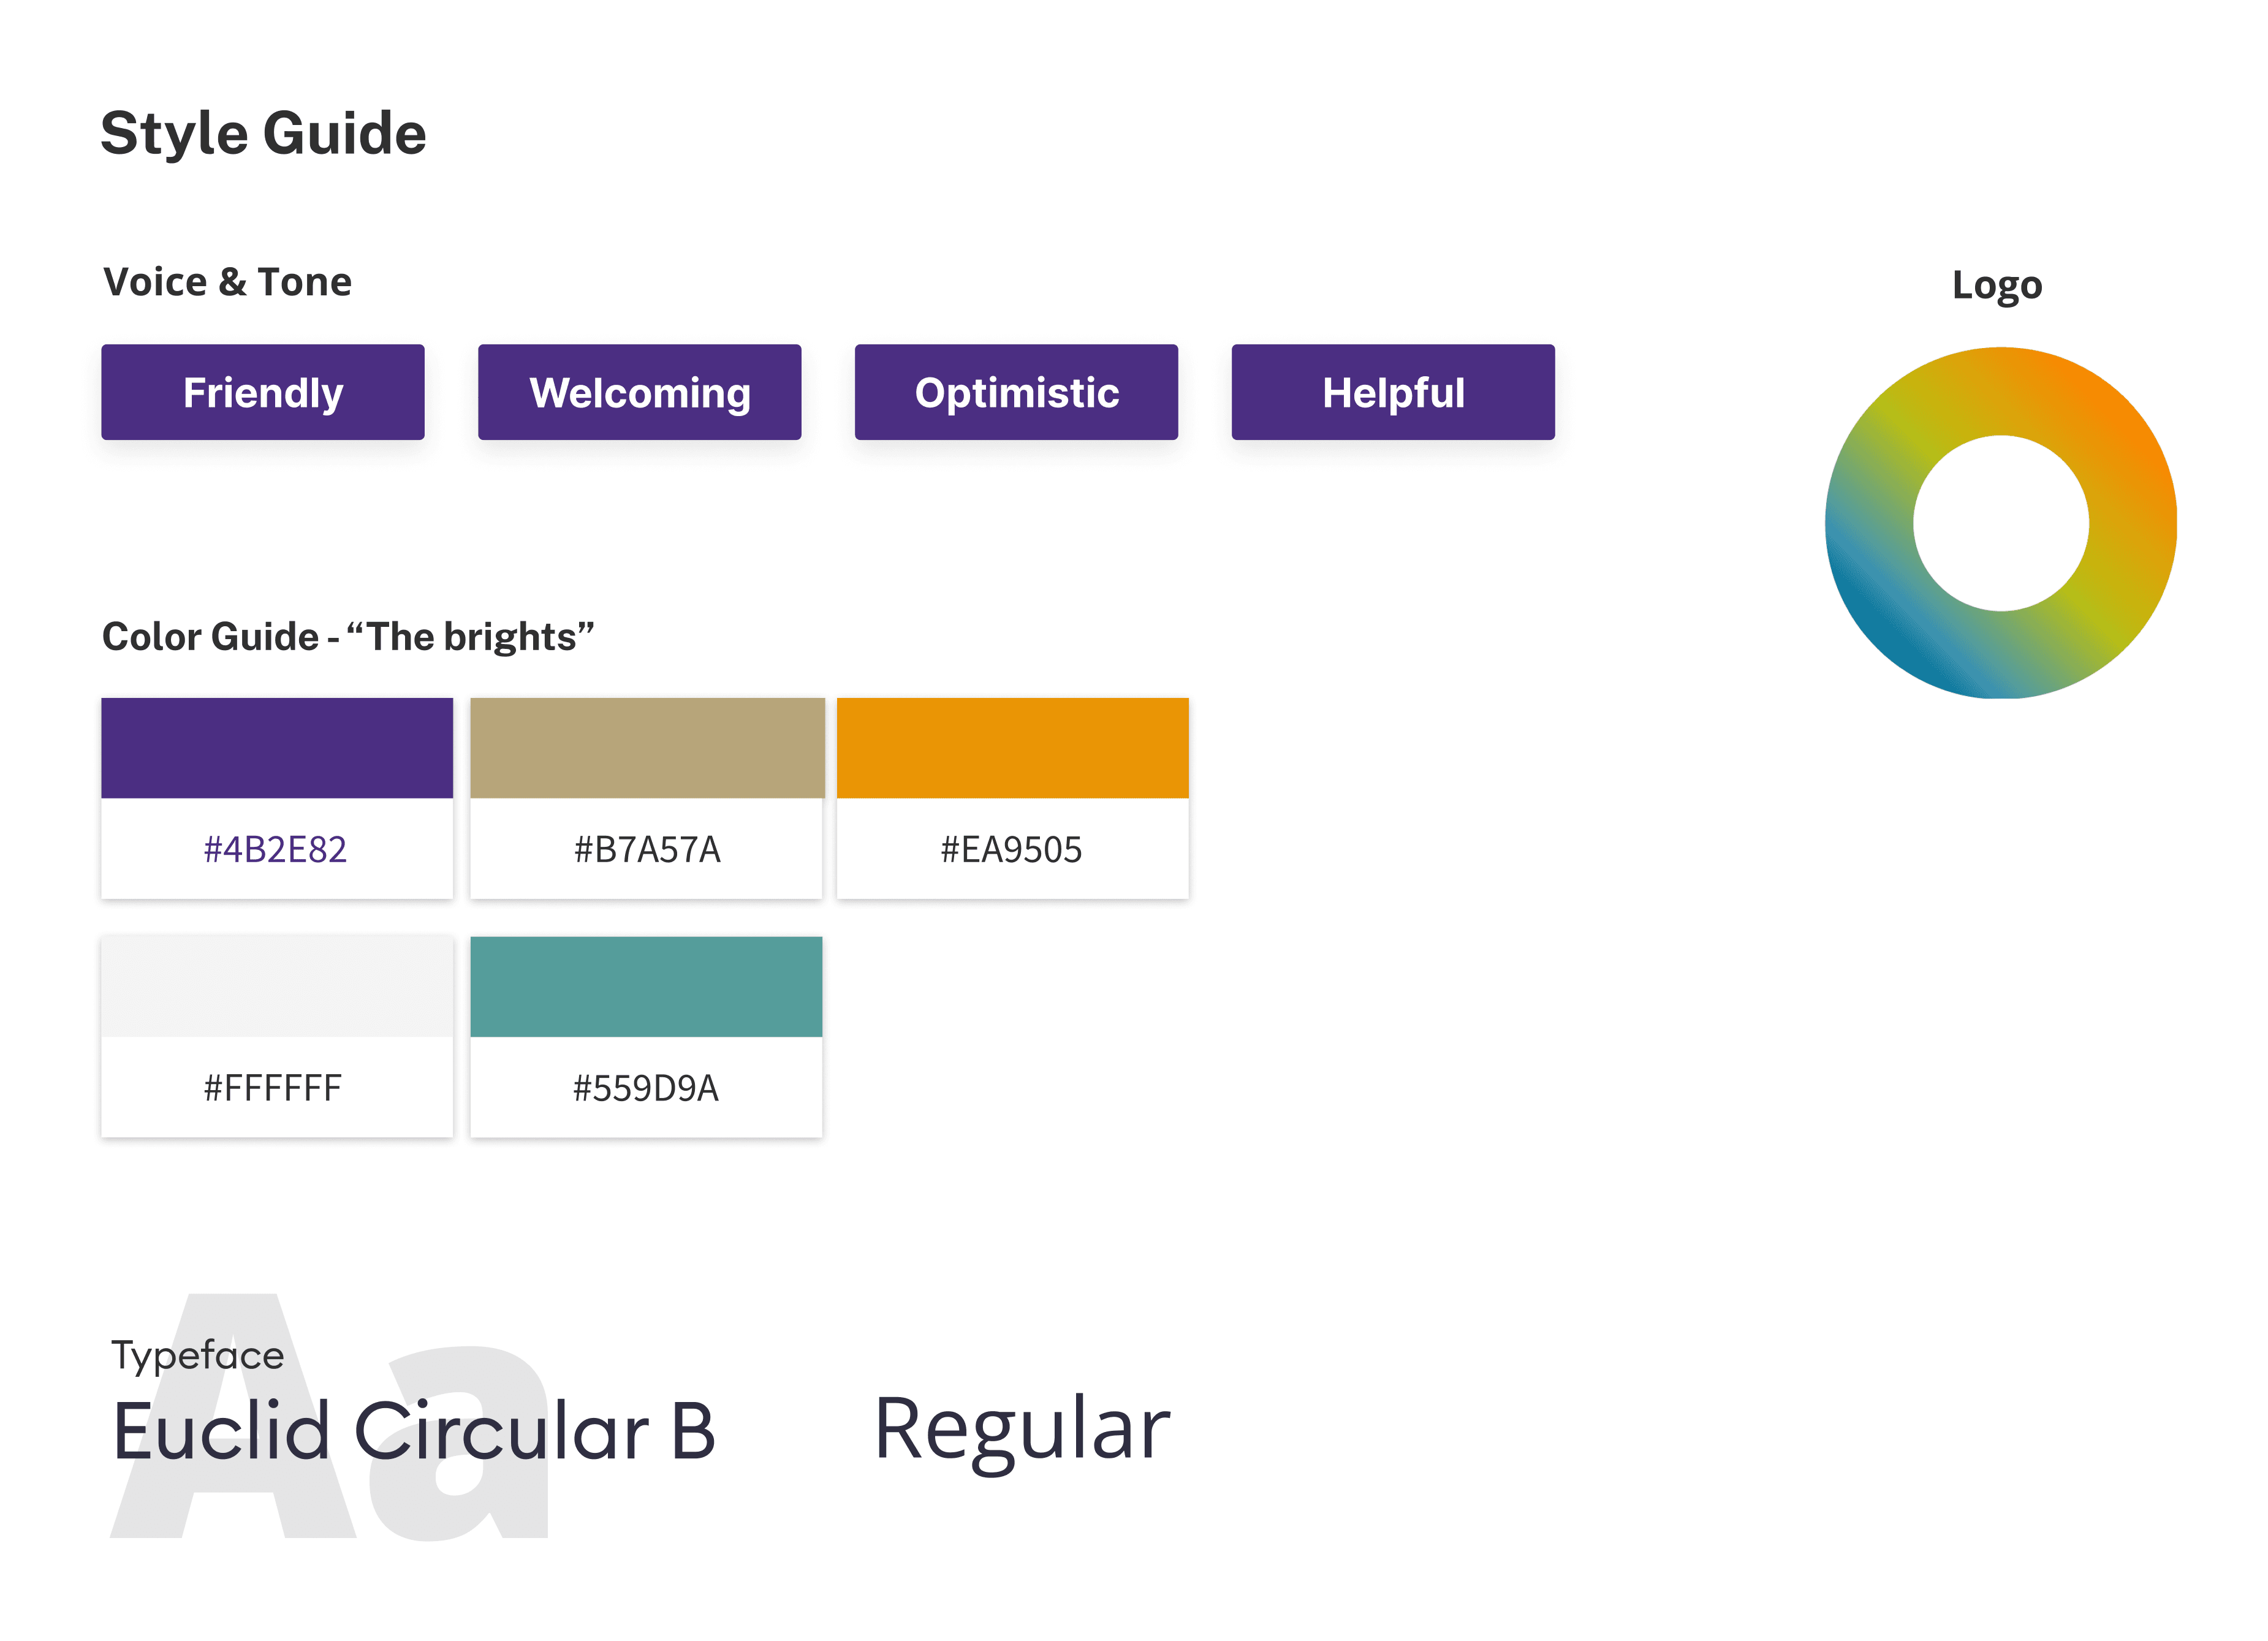The height and width of the screenshot is (1641, 2268).
Task: Click the Style Guide heading
Action: [264, 134]
